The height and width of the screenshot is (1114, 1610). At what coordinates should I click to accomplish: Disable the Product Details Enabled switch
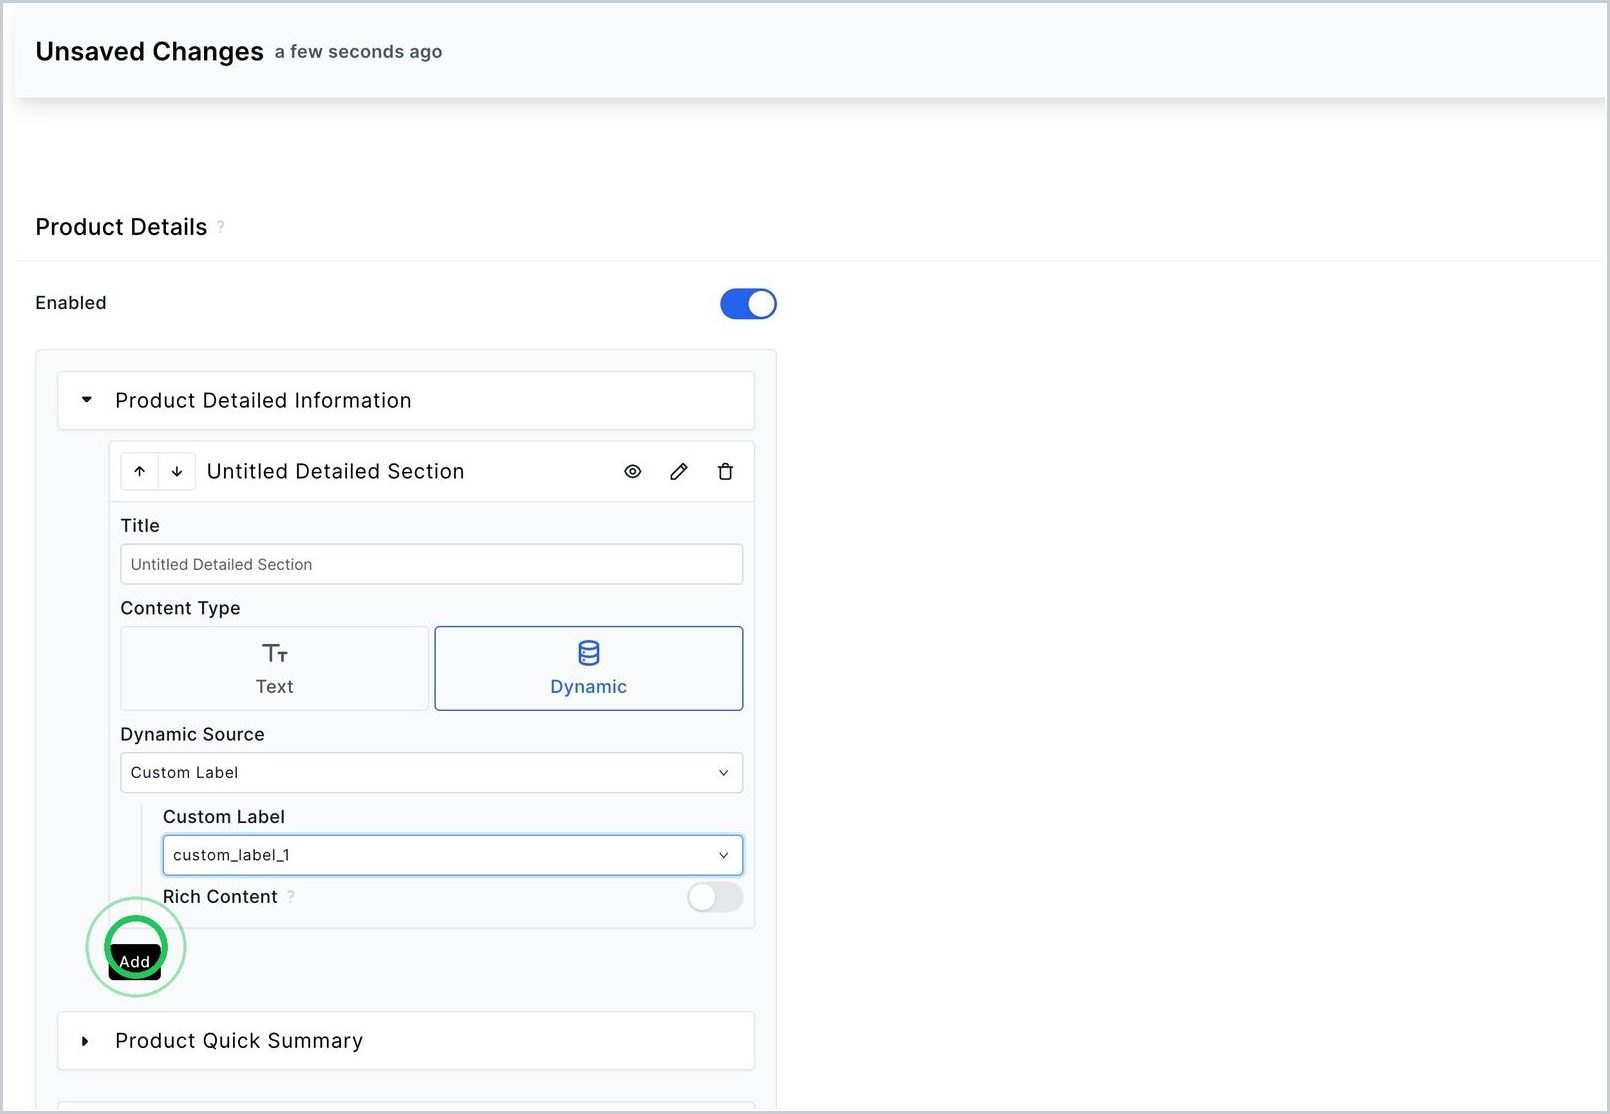(x=748, y=304)
